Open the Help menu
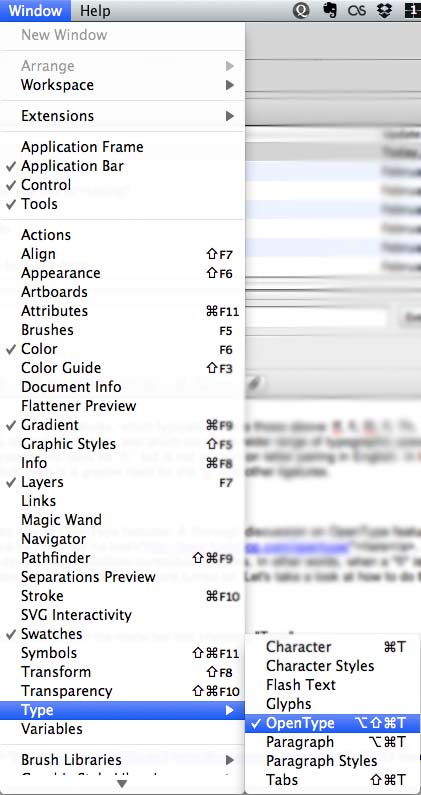This screenshot has height=795, width=421. [x=95, y=11]
